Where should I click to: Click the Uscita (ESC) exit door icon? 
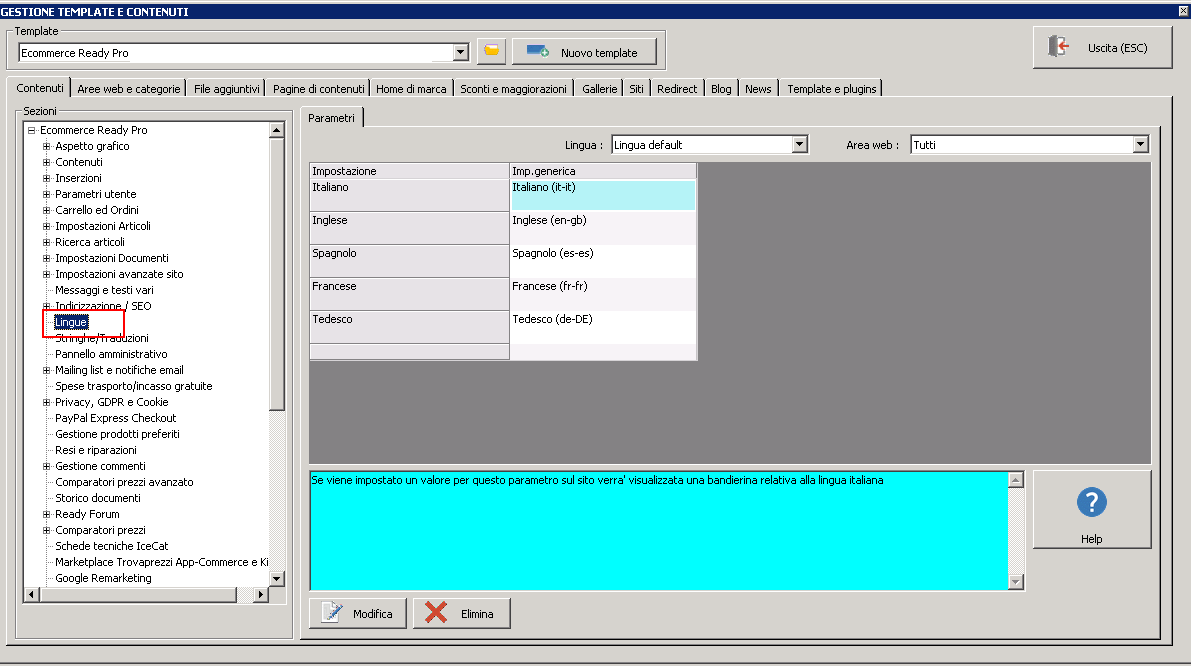pyautogui.click(x=1059, y=47)
